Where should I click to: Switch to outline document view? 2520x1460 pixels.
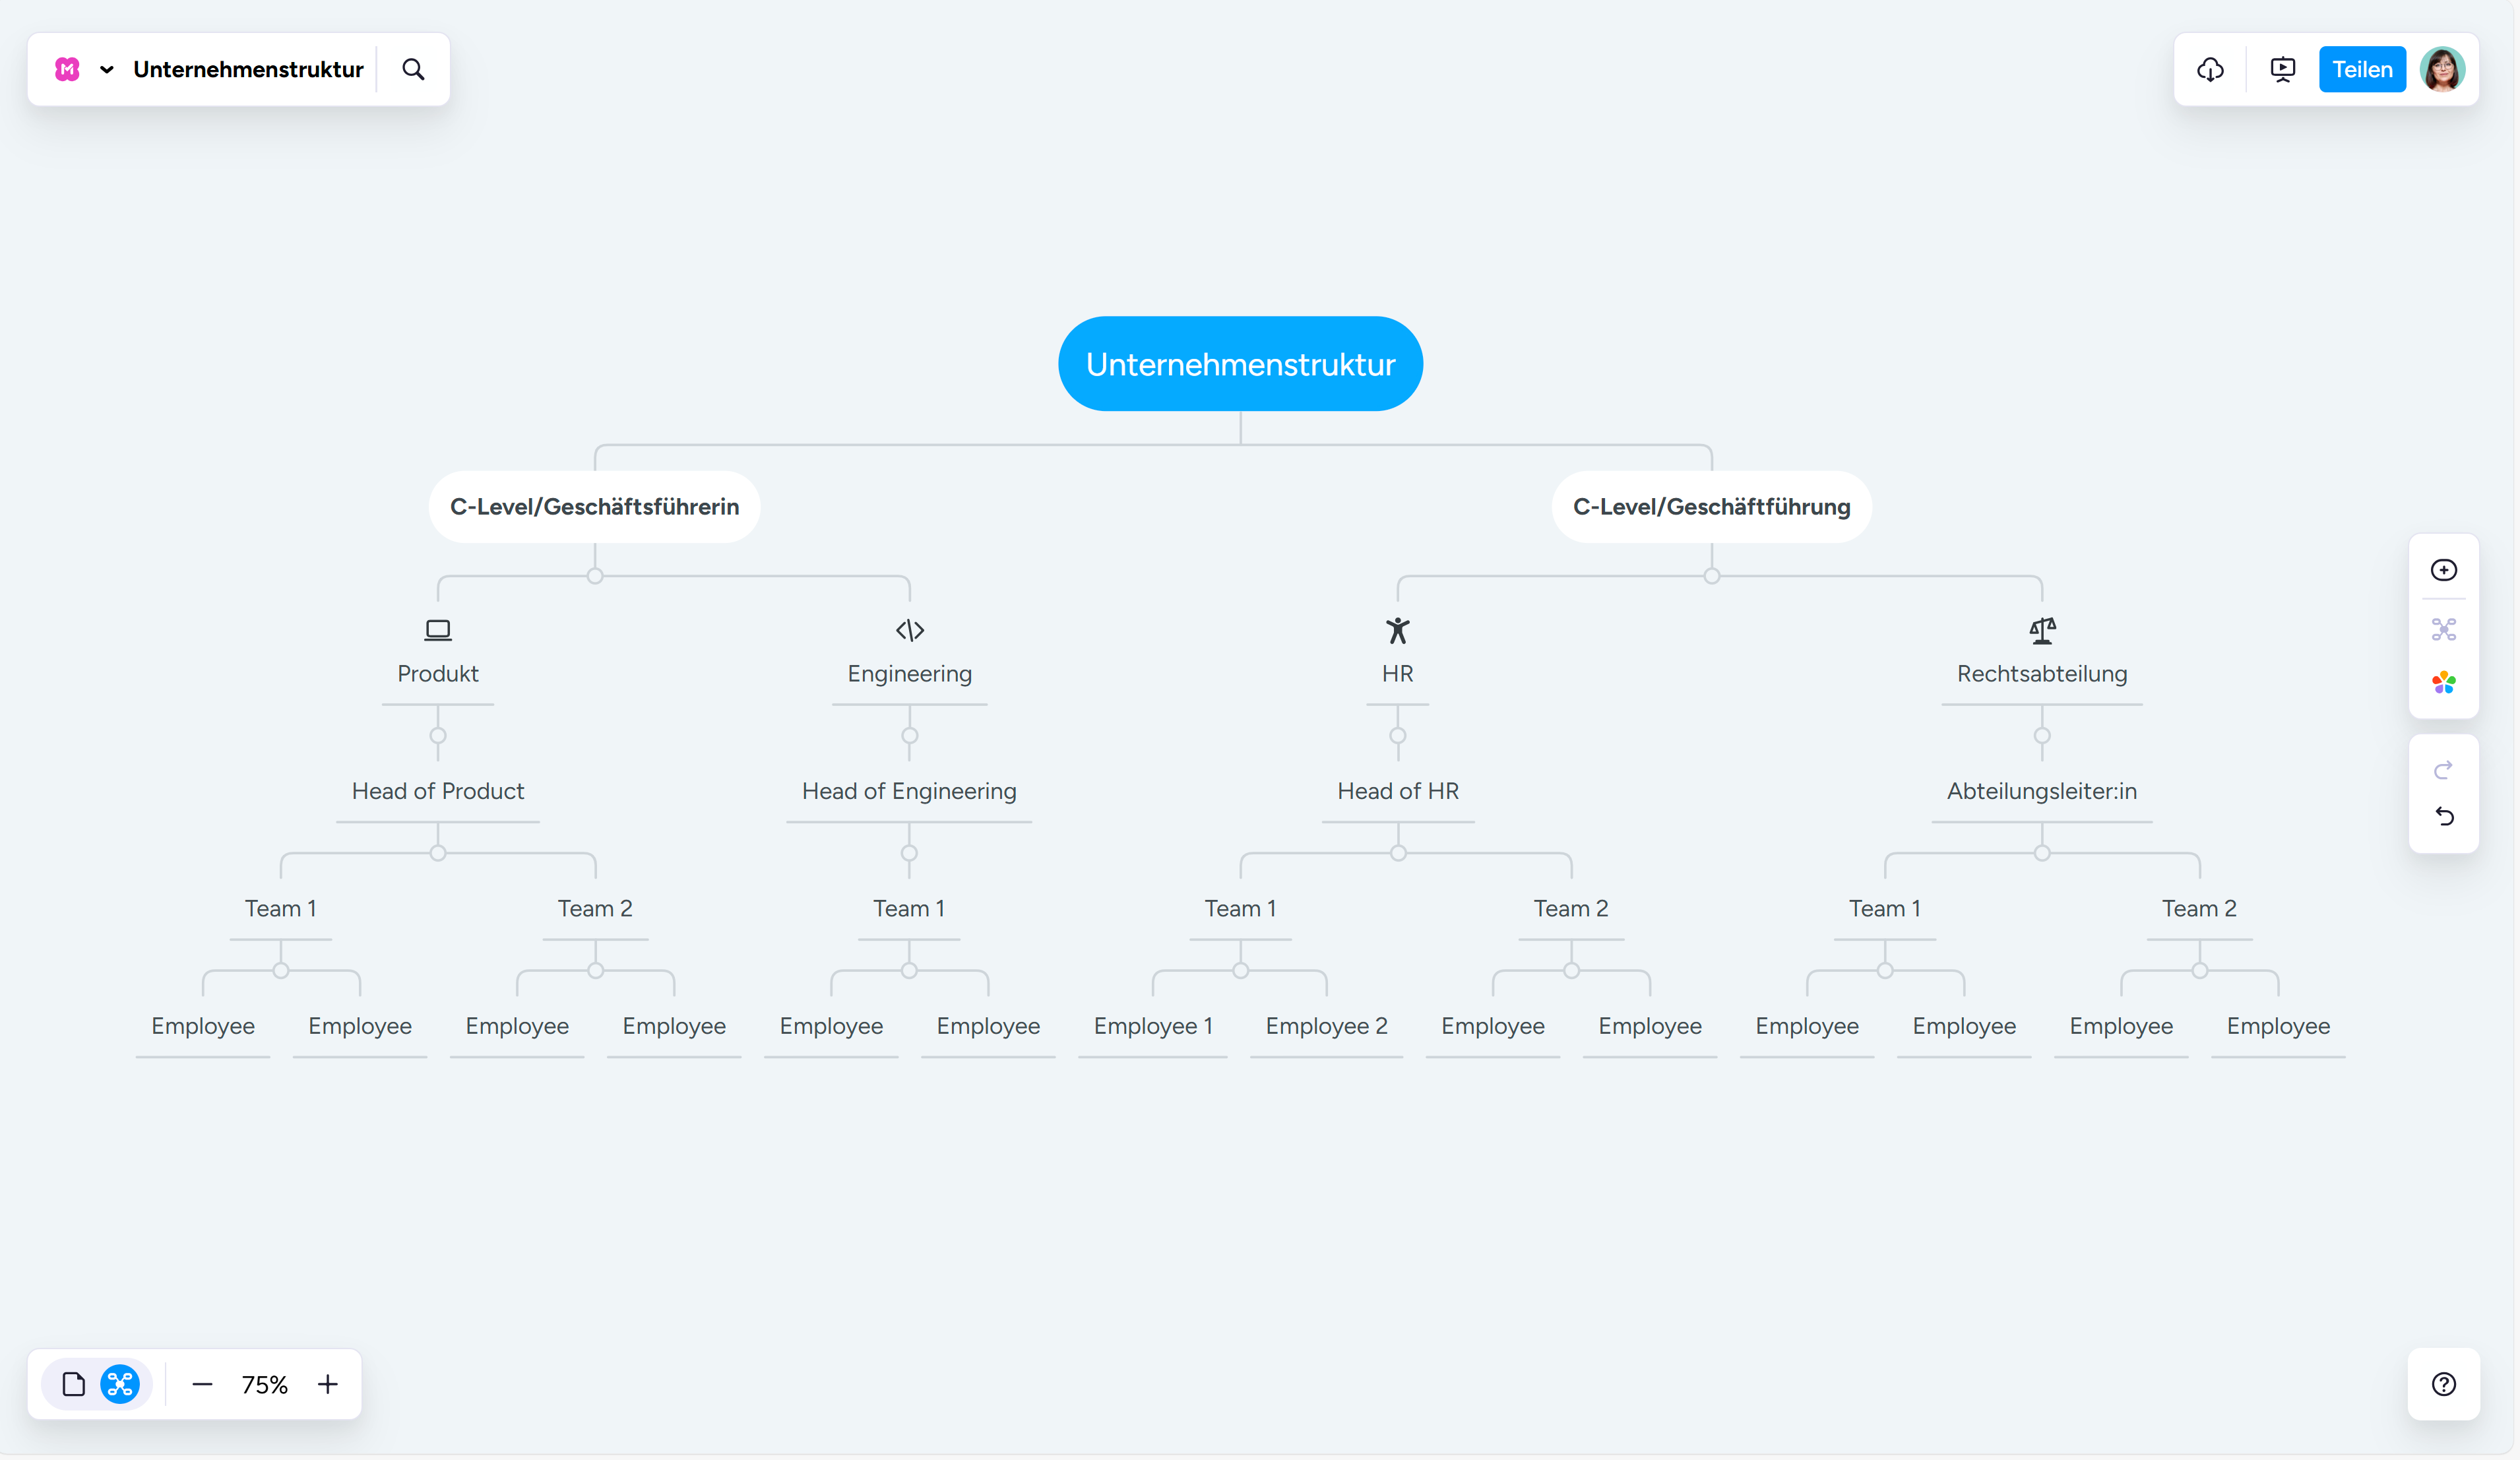coord(73,1384)
